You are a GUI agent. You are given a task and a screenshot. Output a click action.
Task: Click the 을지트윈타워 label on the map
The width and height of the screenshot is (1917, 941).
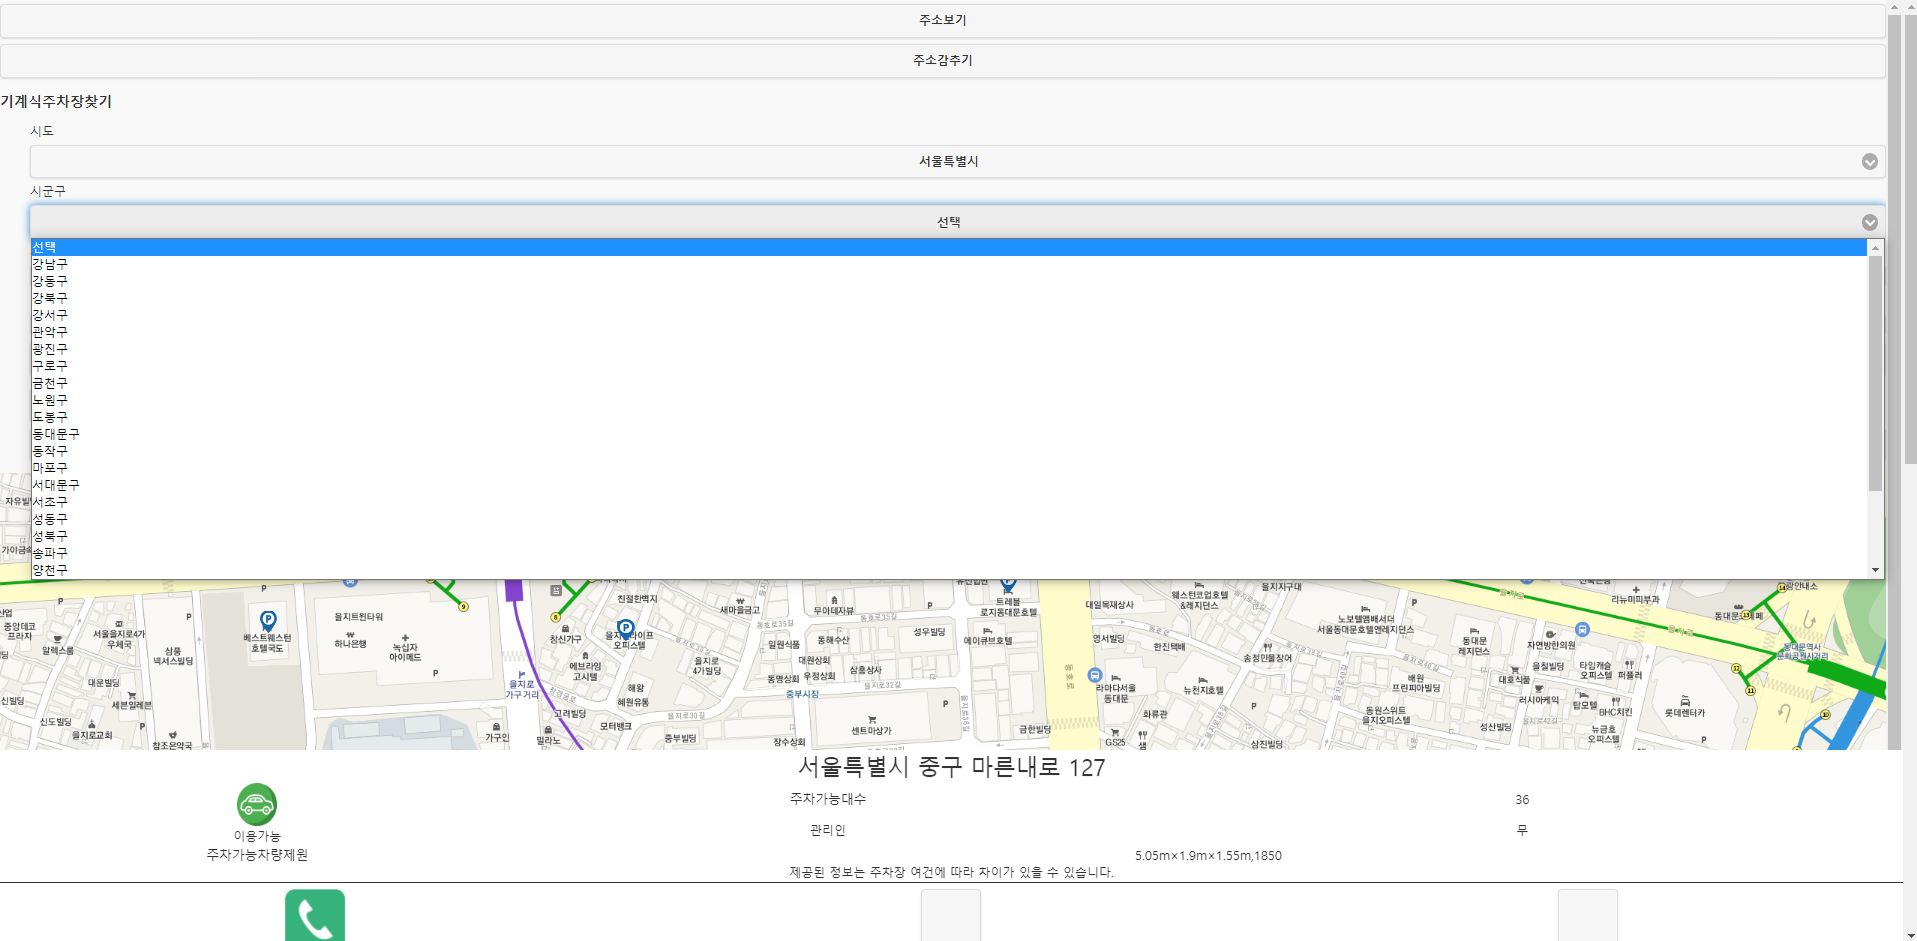(358, 617)
